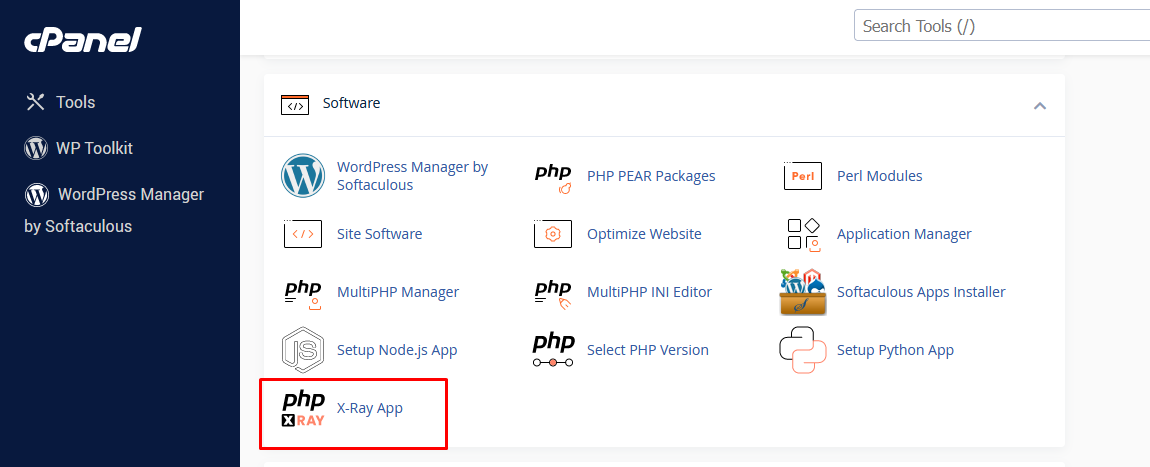Click the Software section title text
Image resolution: width=1150 pixels, height=467 pixels.
coord(351,103)
